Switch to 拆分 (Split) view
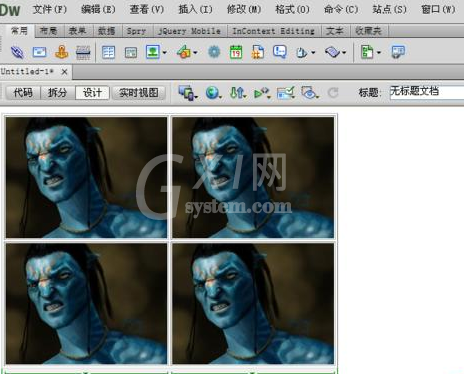 click(57, 93)
